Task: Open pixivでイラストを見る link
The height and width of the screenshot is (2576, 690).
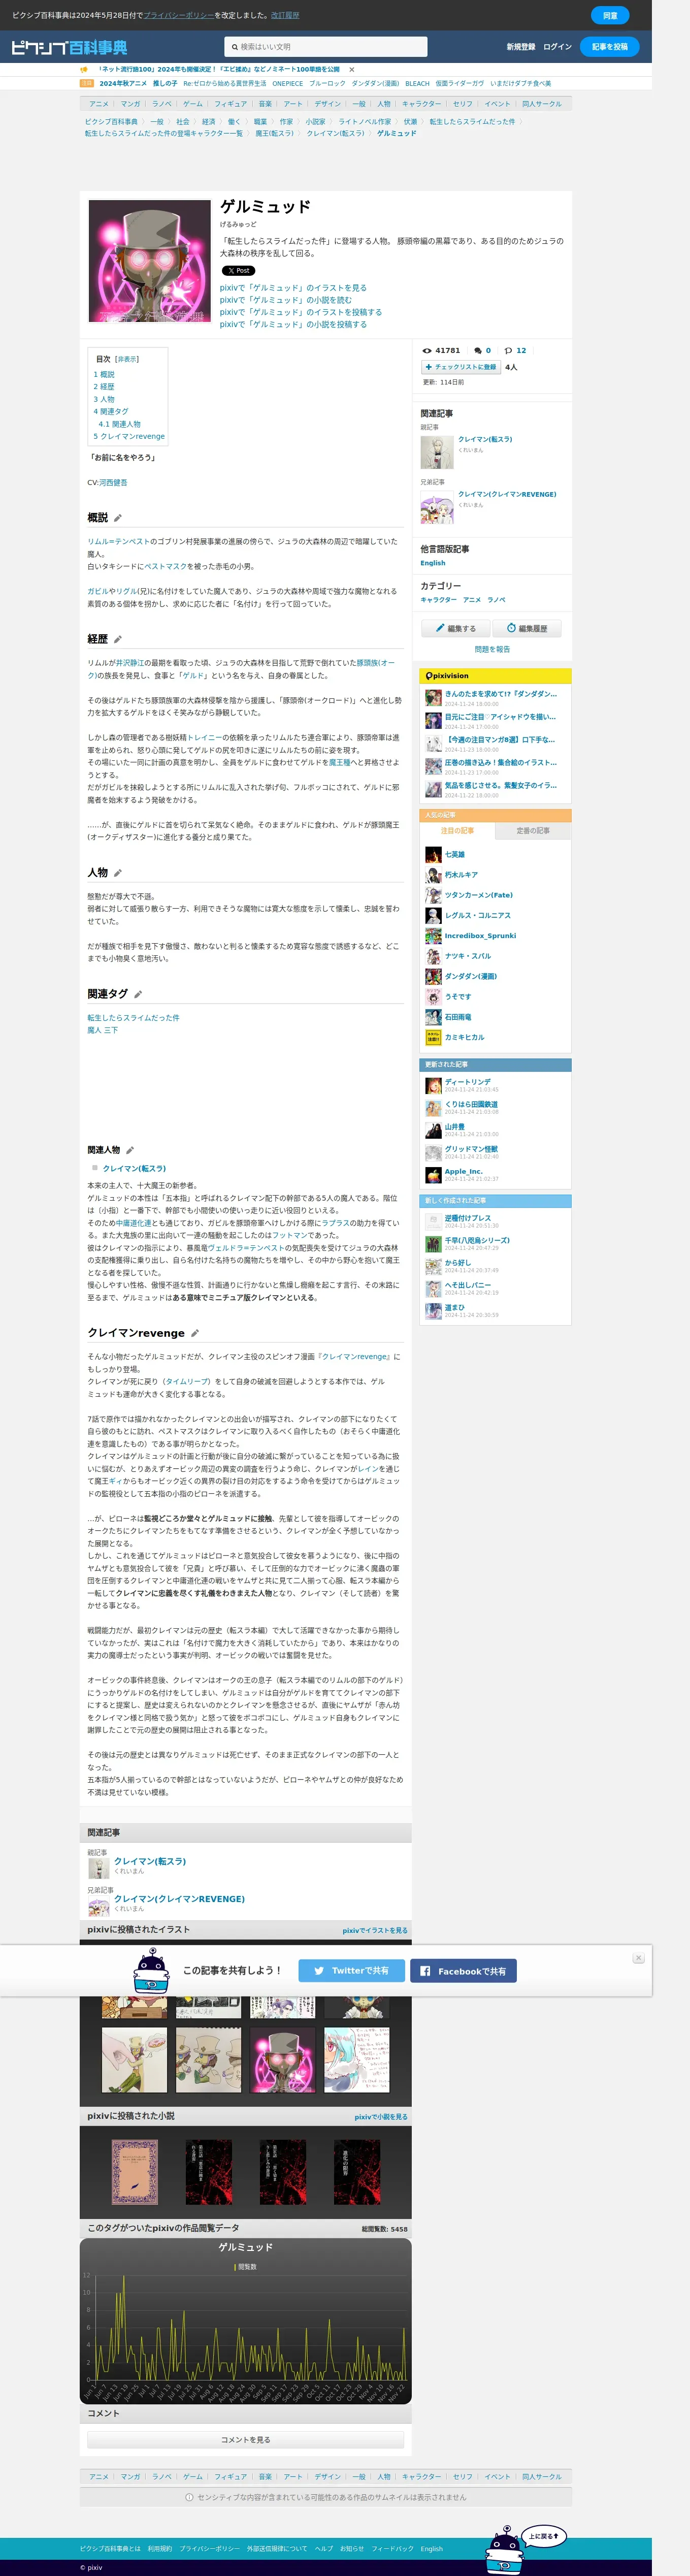Action: (x=375, y=1931)
